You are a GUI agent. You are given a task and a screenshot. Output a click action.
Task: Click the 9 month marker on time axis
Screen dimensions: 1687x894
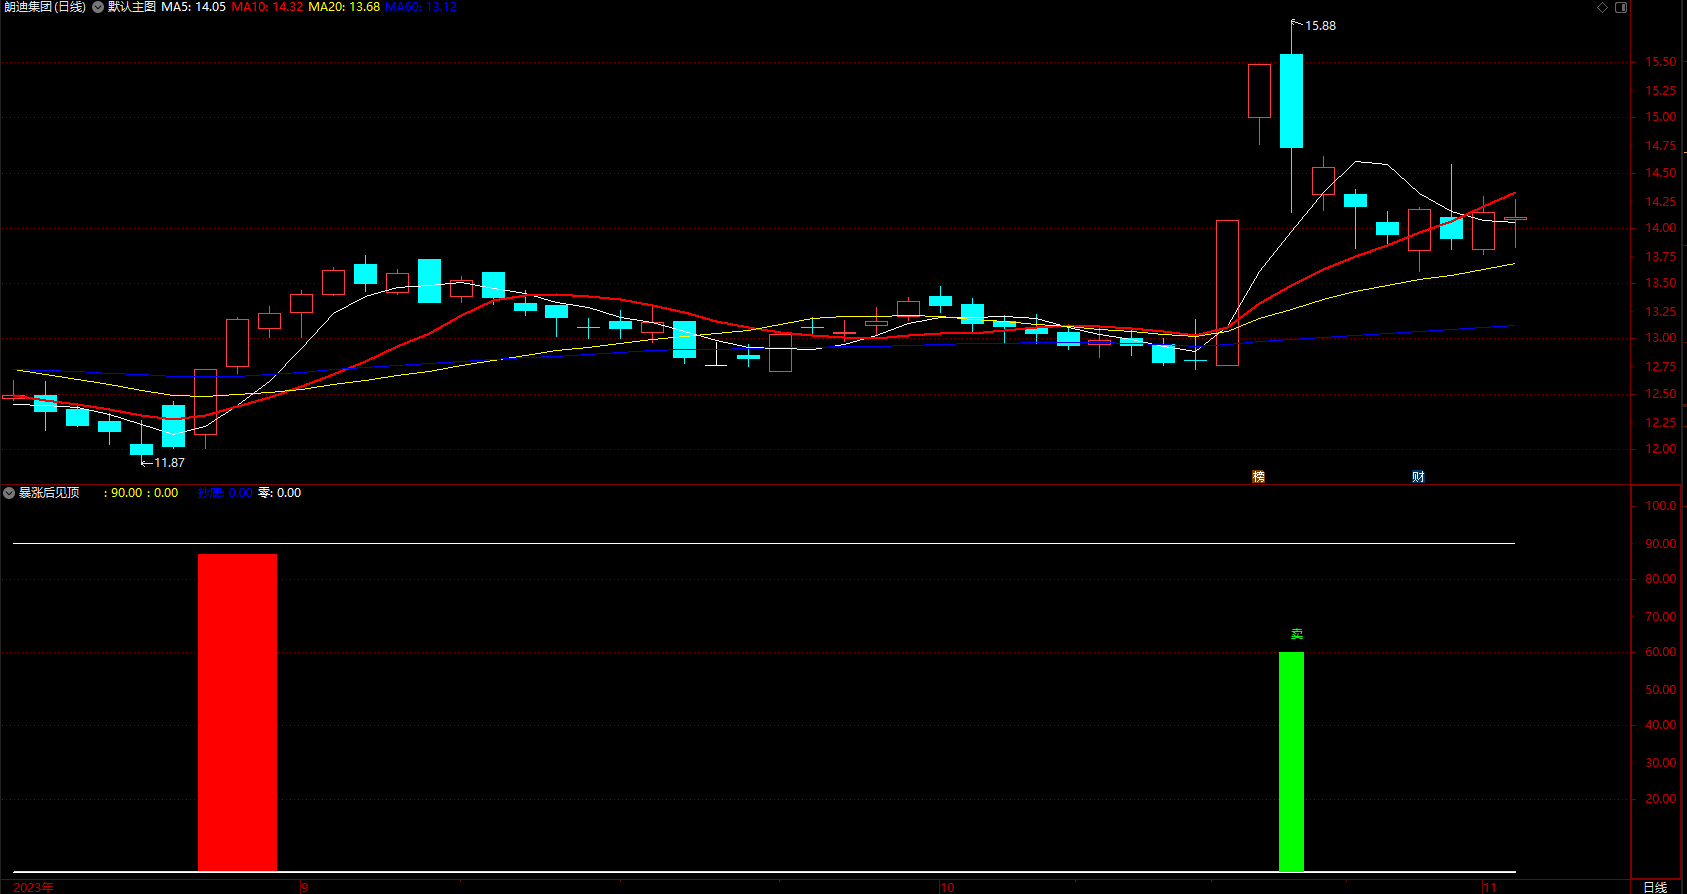coord(305,887)
